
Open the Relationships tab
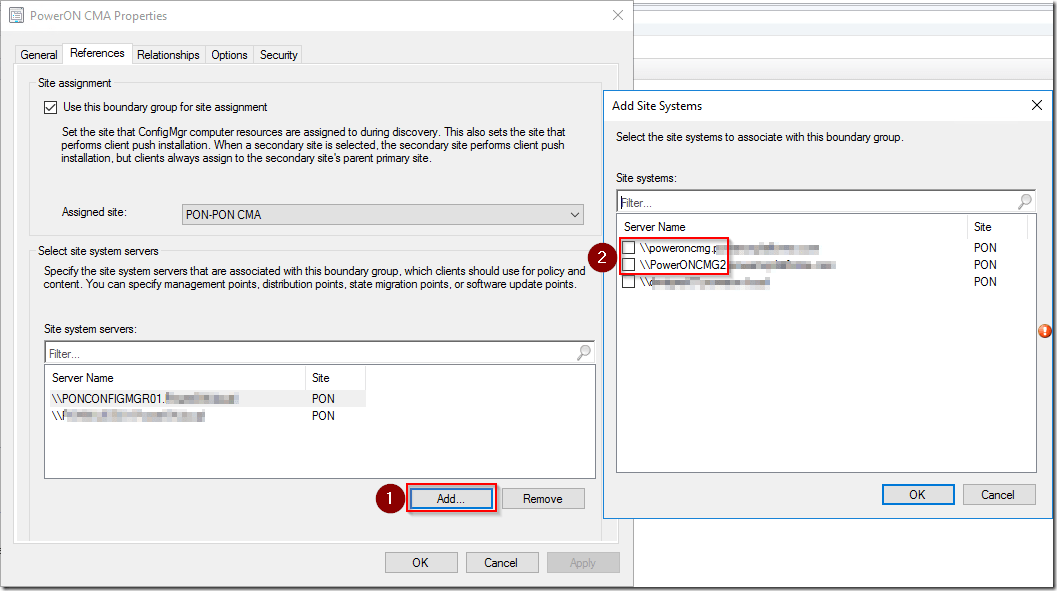pyautogui.click(x=168, y=55)
